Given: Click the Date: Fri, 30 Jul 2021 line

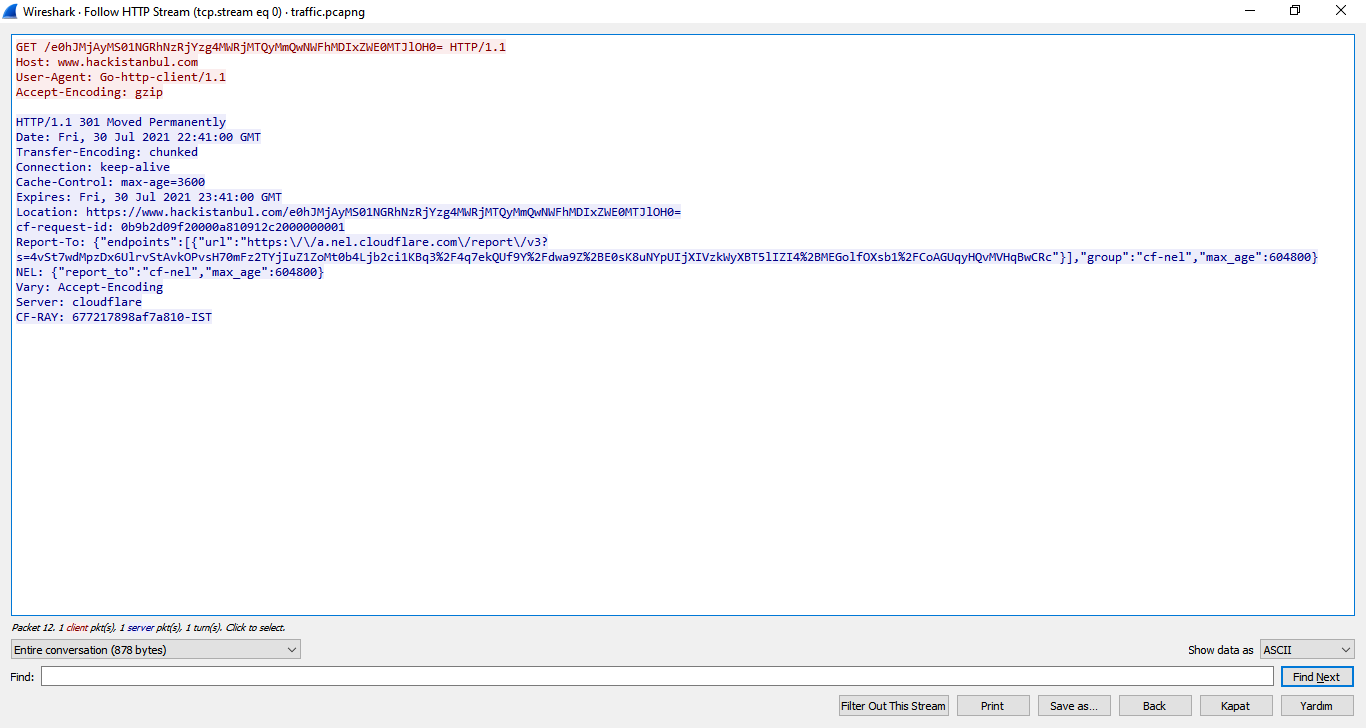Looking at the screenshot, I should [139, 137].
